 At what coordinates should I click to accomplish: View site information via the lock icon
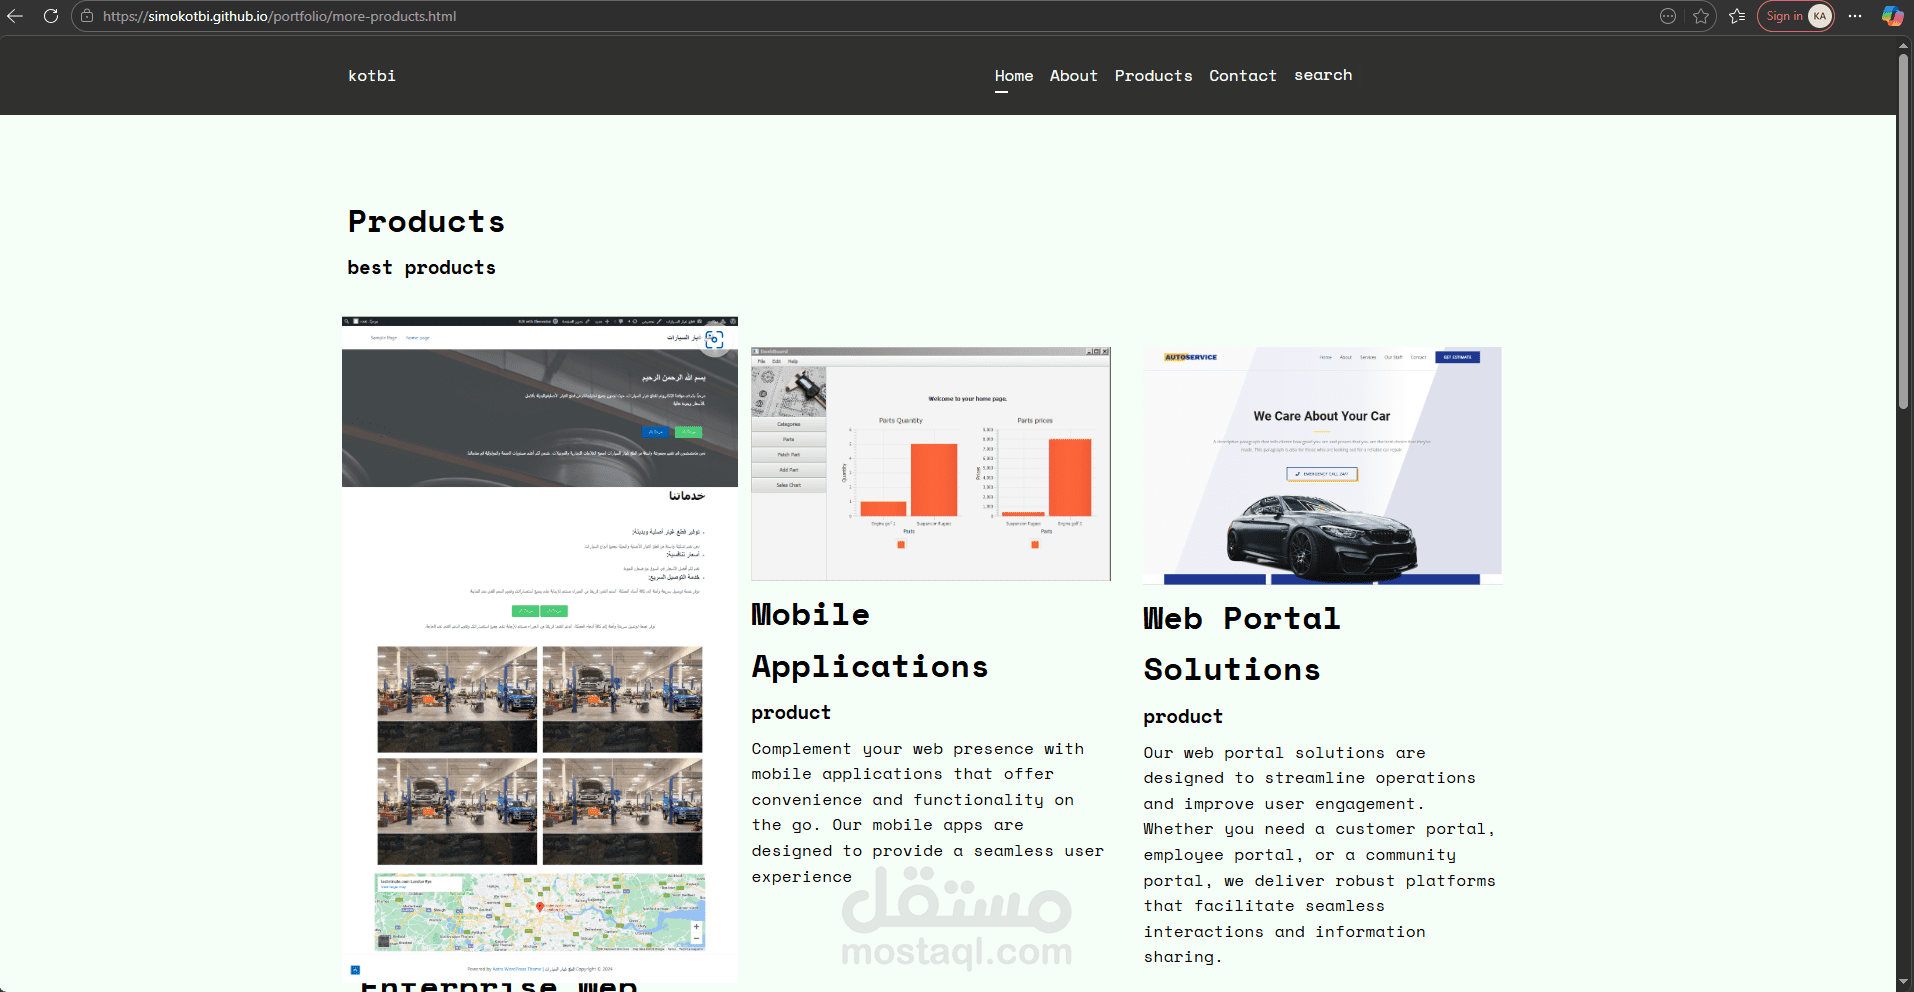[x=87, y=16]
